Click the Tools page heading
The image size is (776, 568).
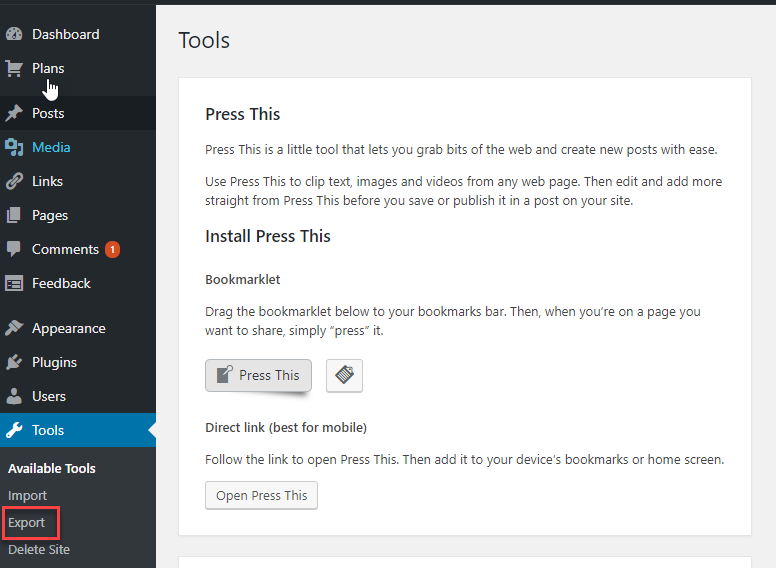tap(204, 40)
